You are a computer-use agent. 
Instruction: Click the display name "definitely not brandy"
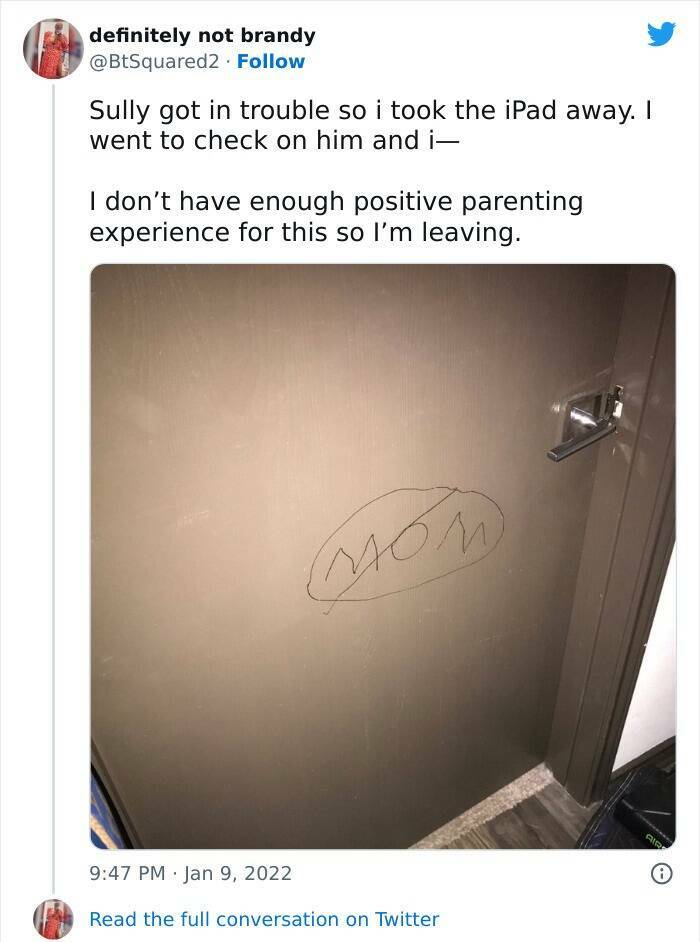(x=202, y=35)
